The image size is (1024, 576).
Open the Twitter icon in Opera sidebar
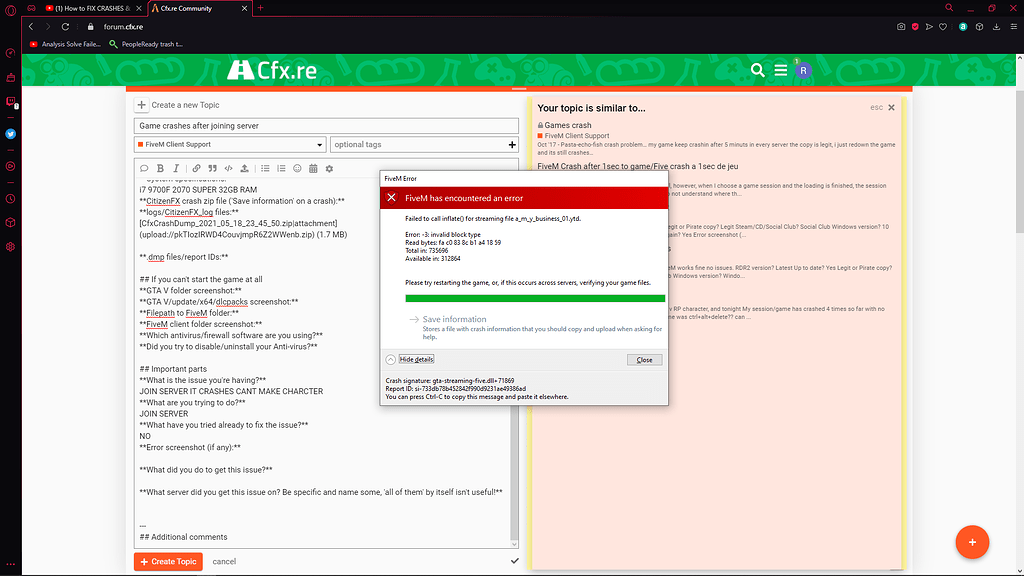point(10,134)
